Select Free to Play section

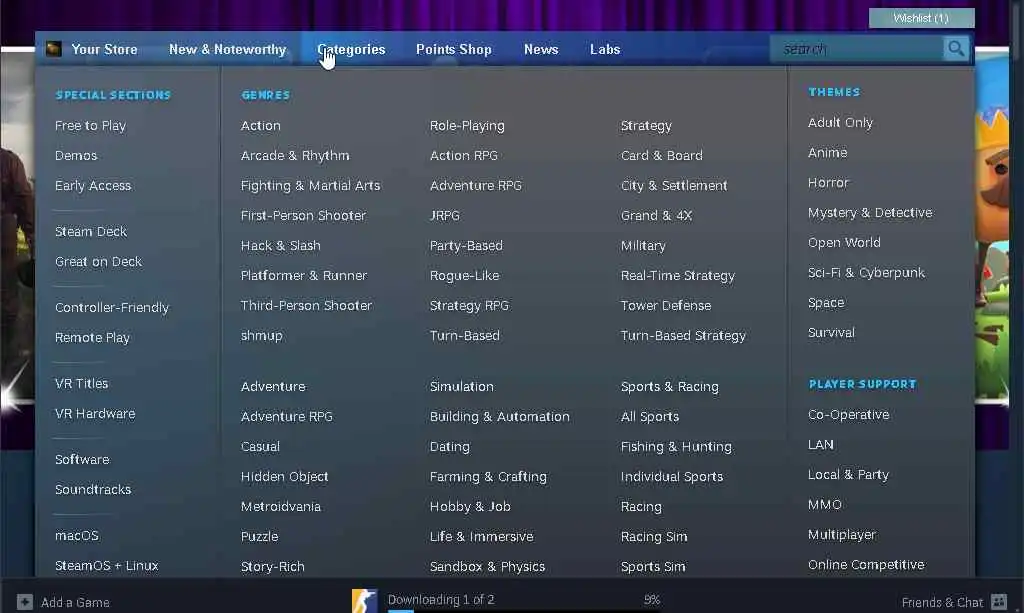(x=90, y=125)
